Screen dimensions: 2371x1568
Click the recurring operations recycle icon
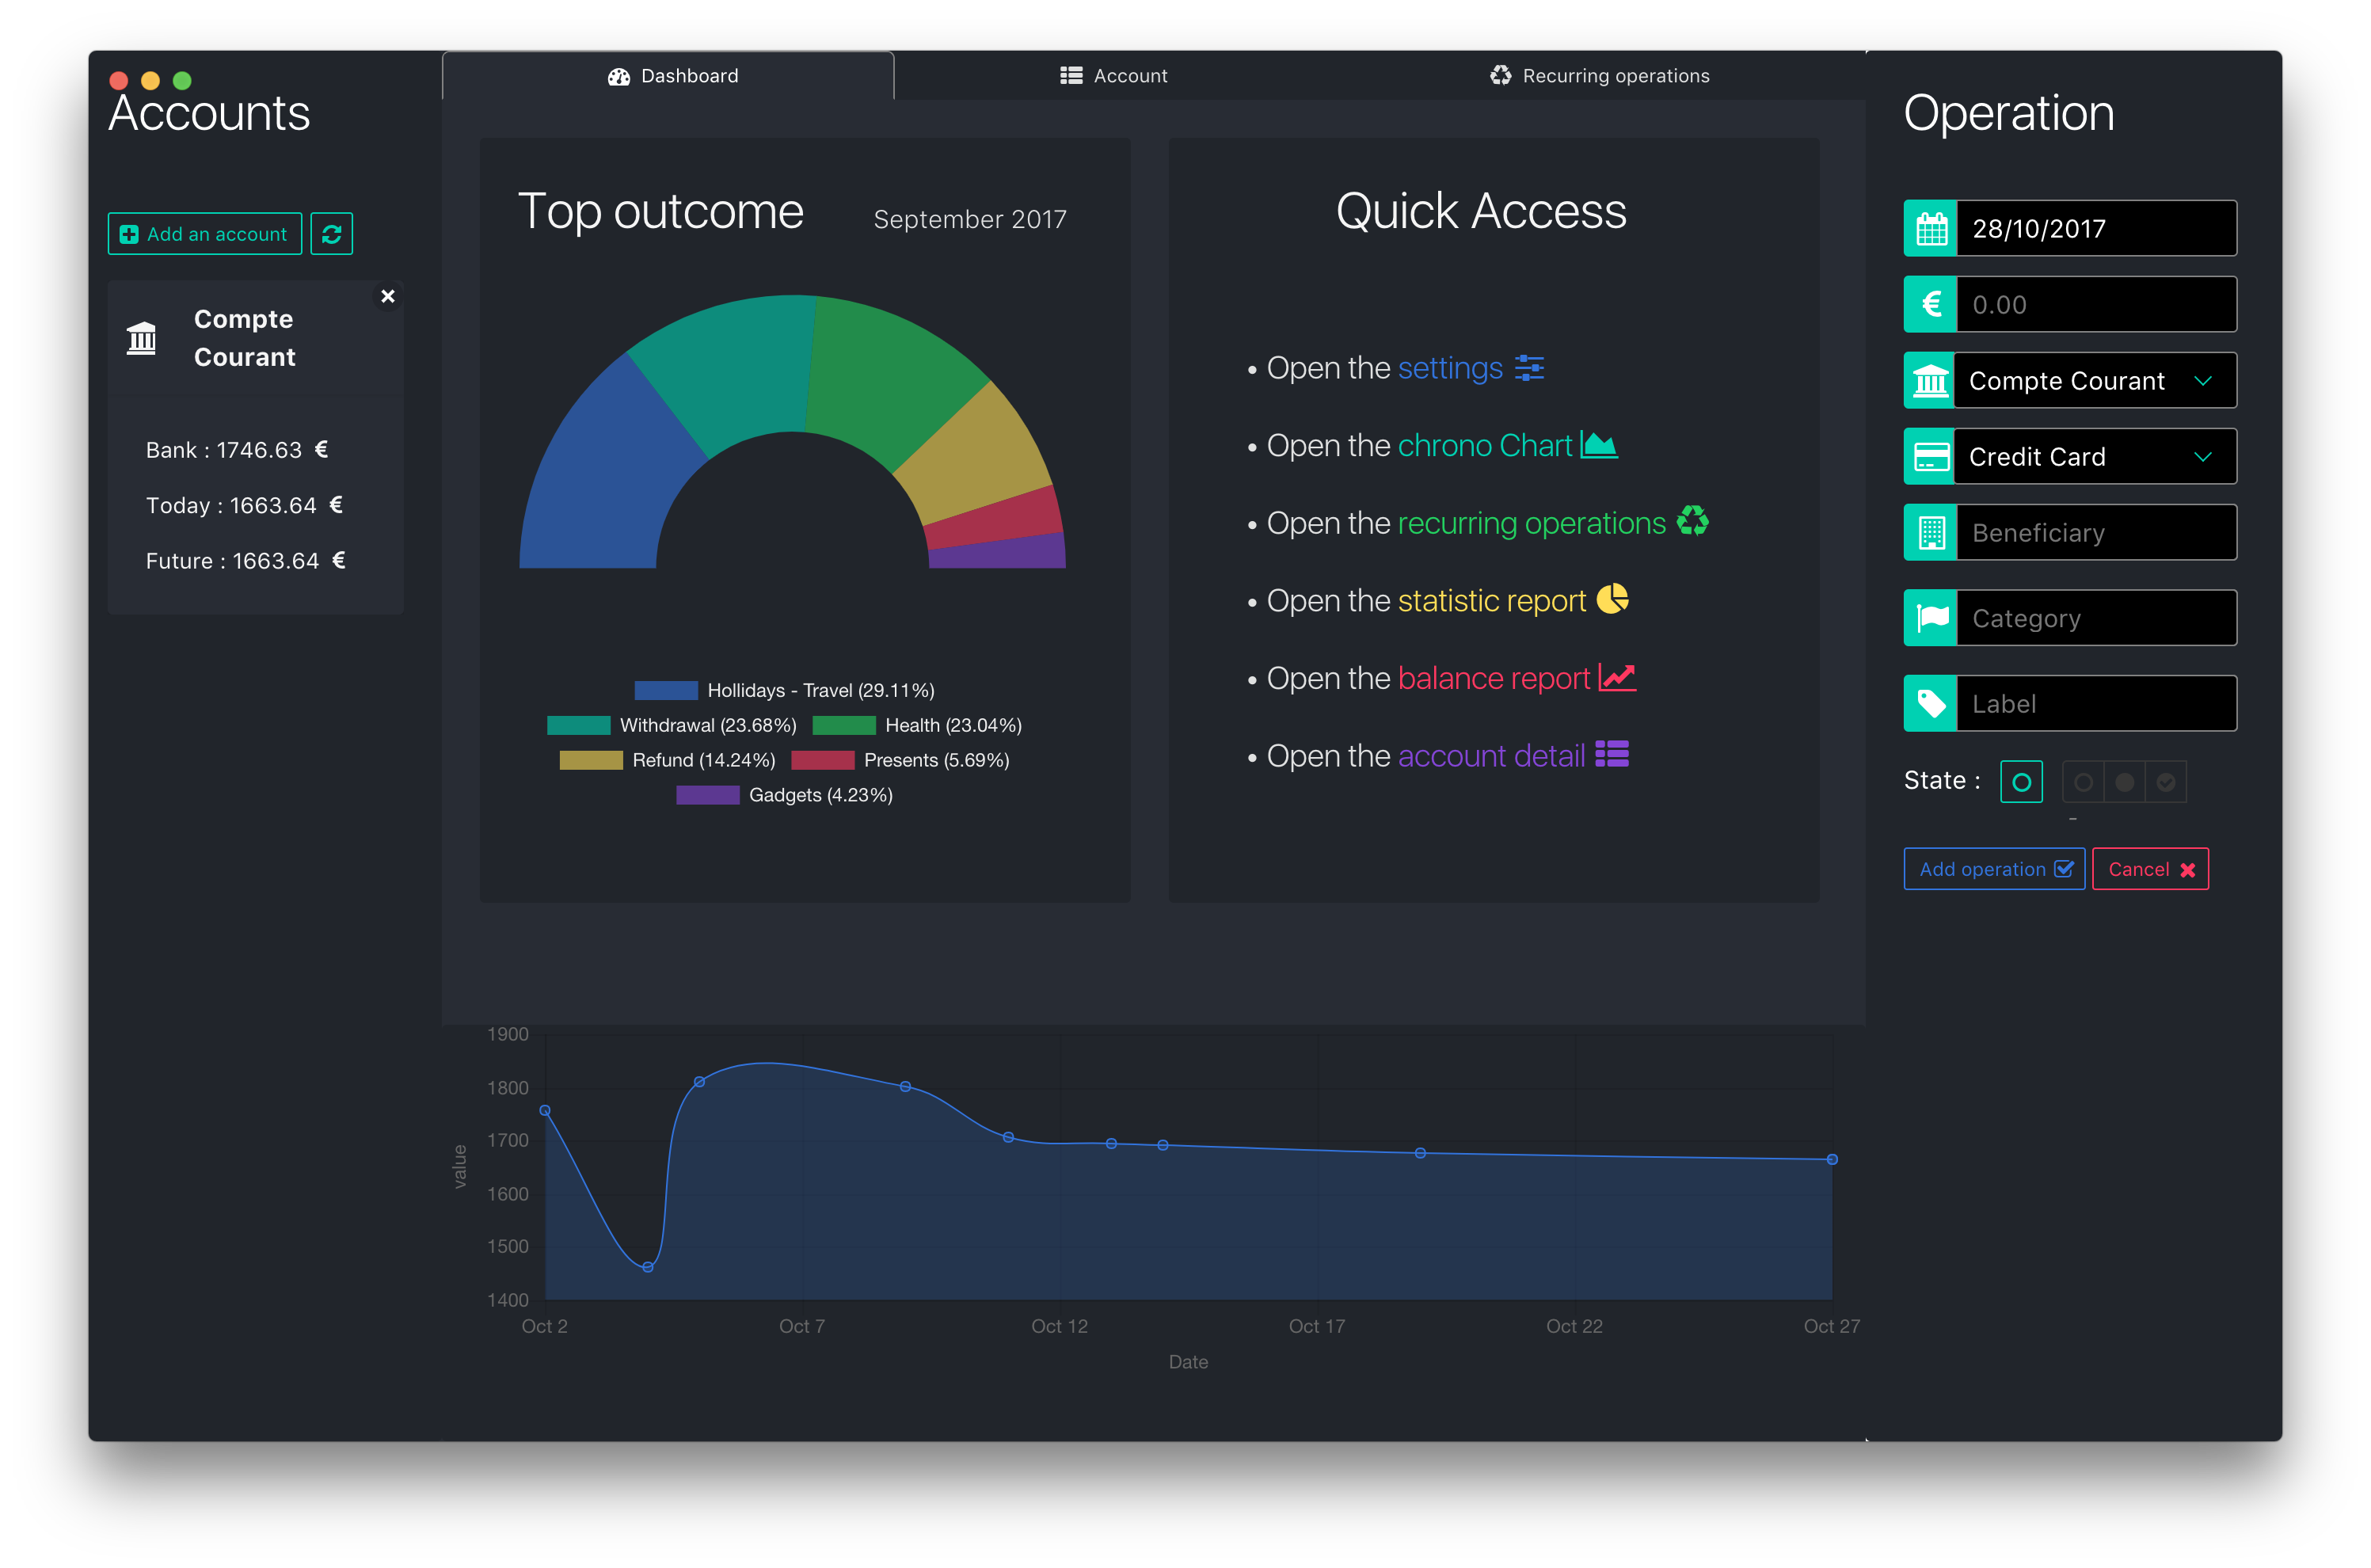(1692, 522)
